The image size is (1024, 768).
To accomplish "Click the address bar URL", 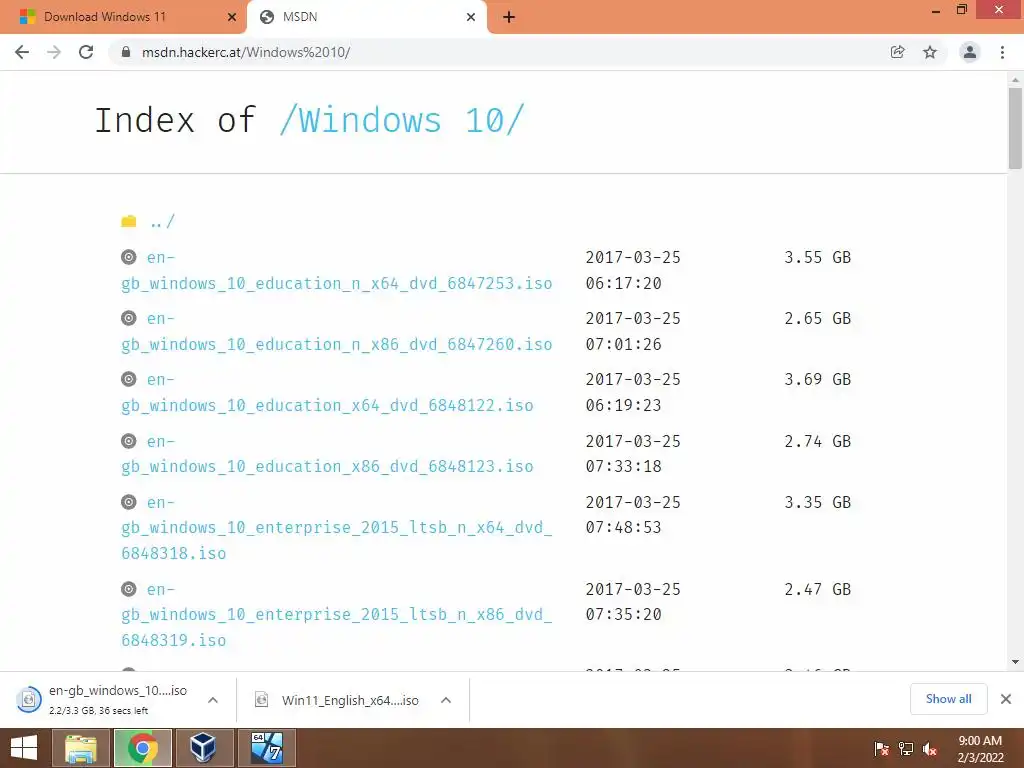I will coord(246,52).
